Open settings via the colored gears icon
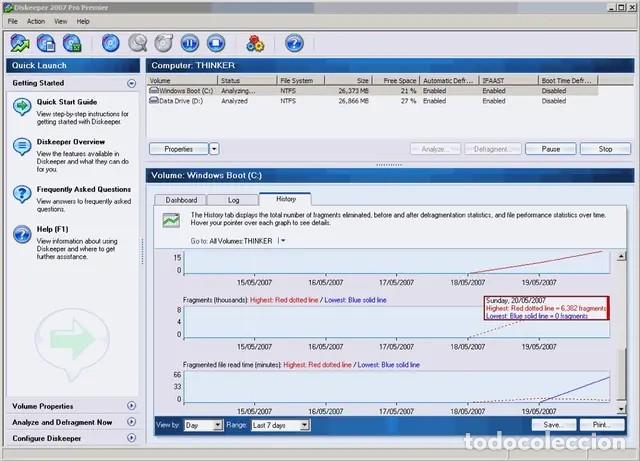The height and width of the screenshot is (461, 640). point(255,43)
